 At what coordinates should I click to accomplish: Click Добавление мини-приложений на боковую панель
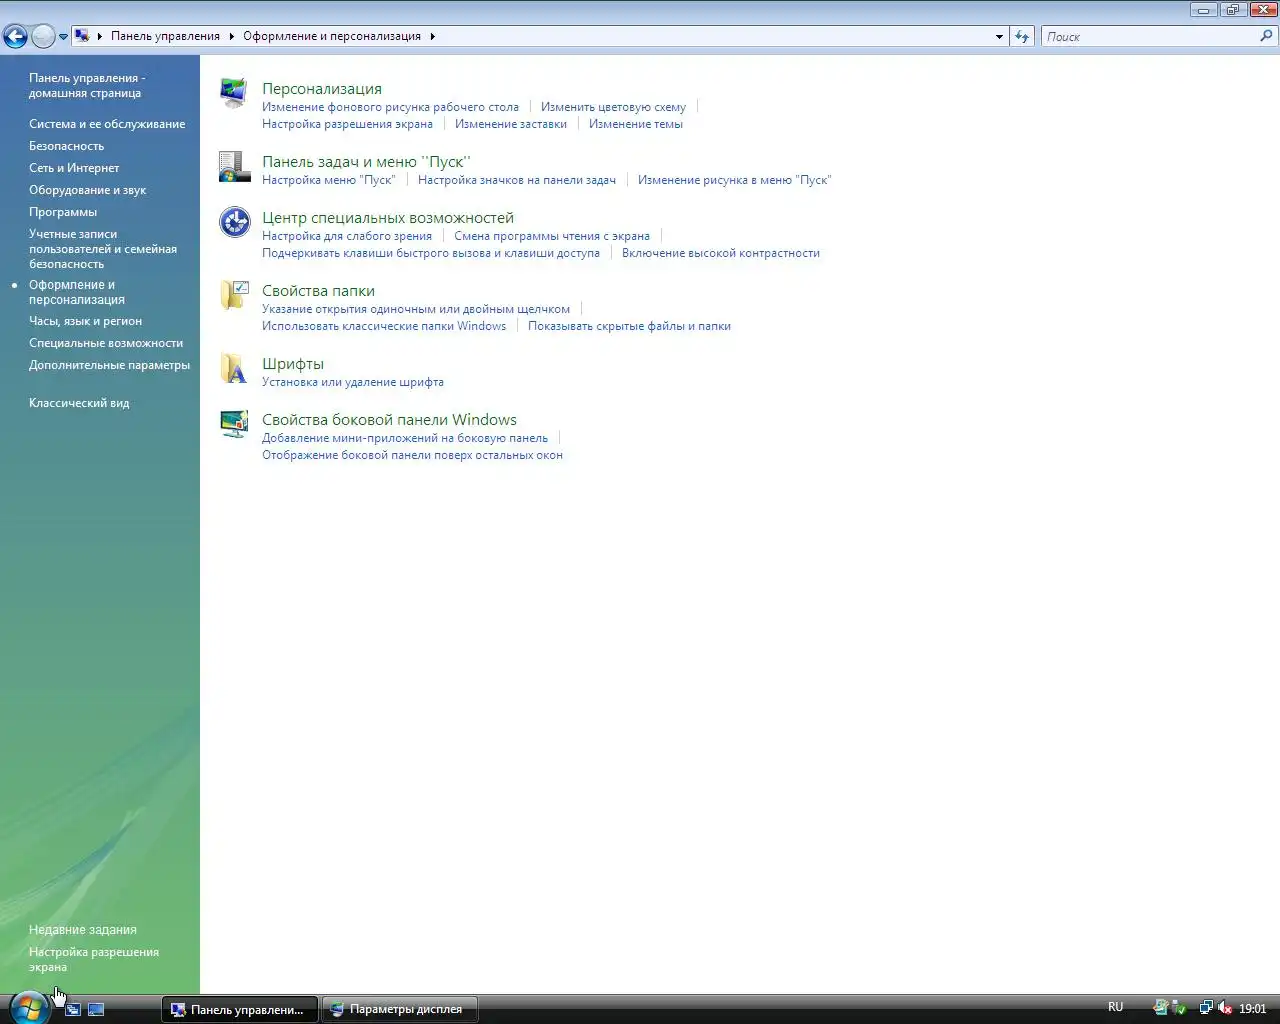(x=405, y=438)
